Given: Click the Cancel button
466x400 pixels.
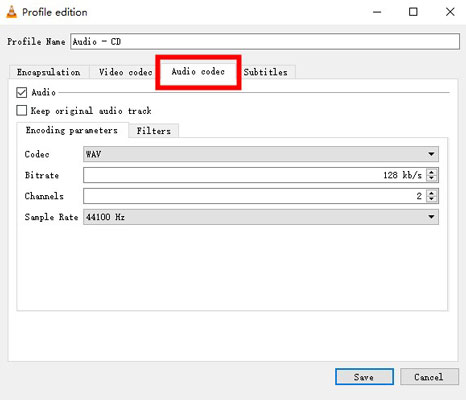Looking at the screenshot, I should pyautogui.click(x=429, y=377).
